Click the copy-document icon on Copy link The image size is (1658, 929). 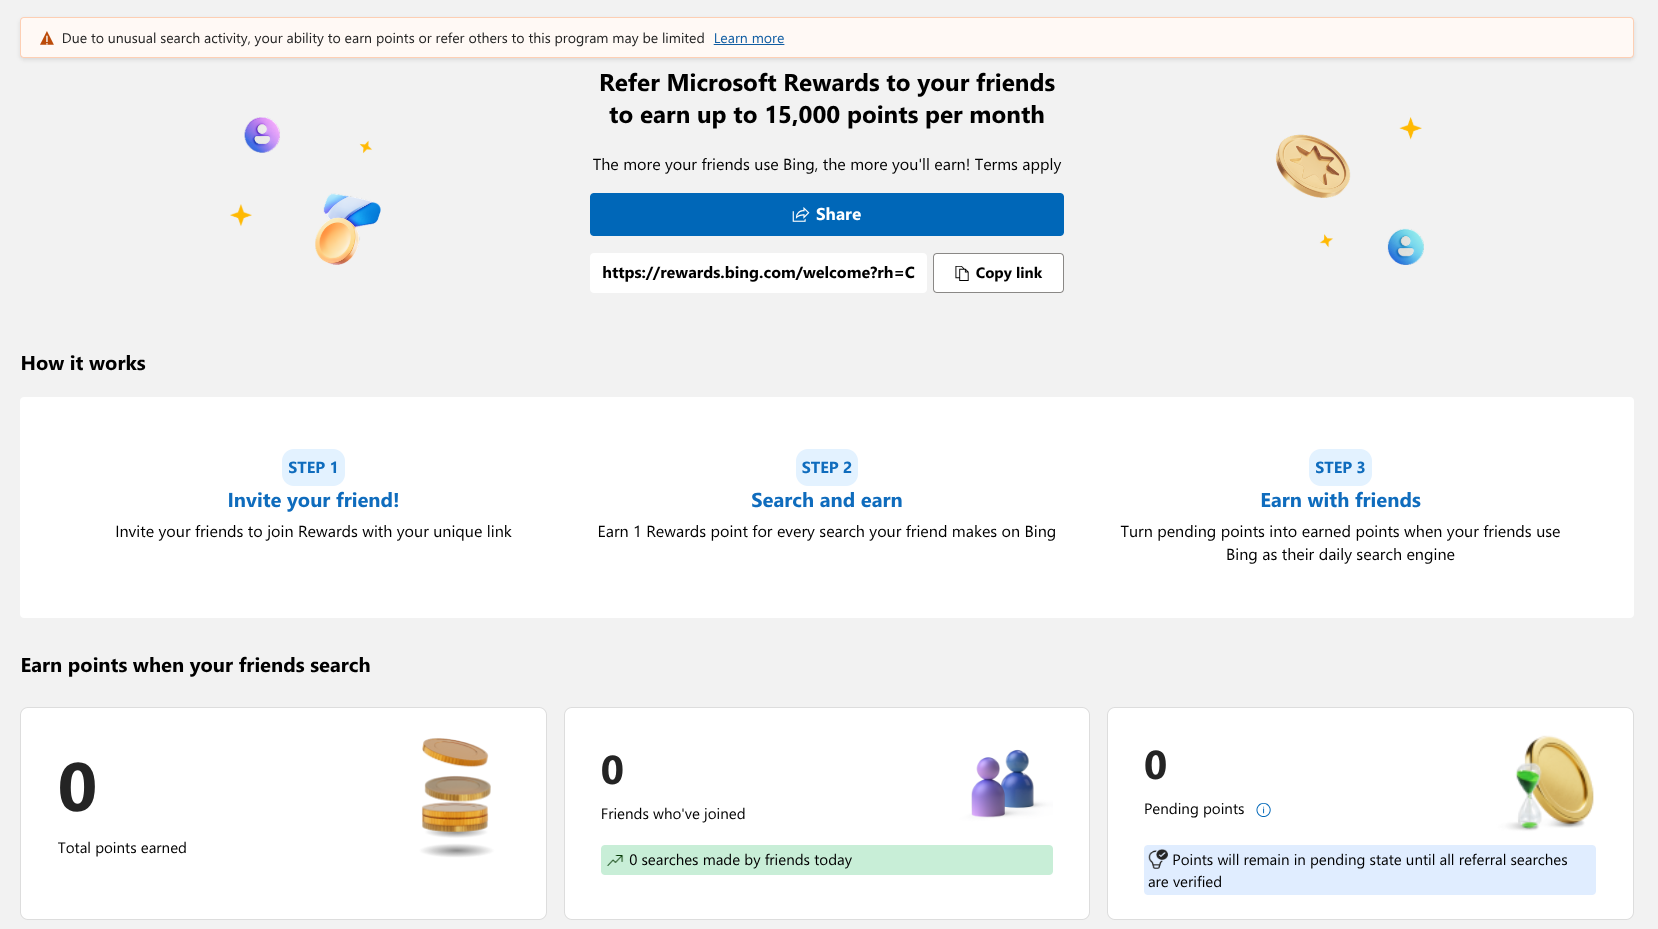coord(961,272)
